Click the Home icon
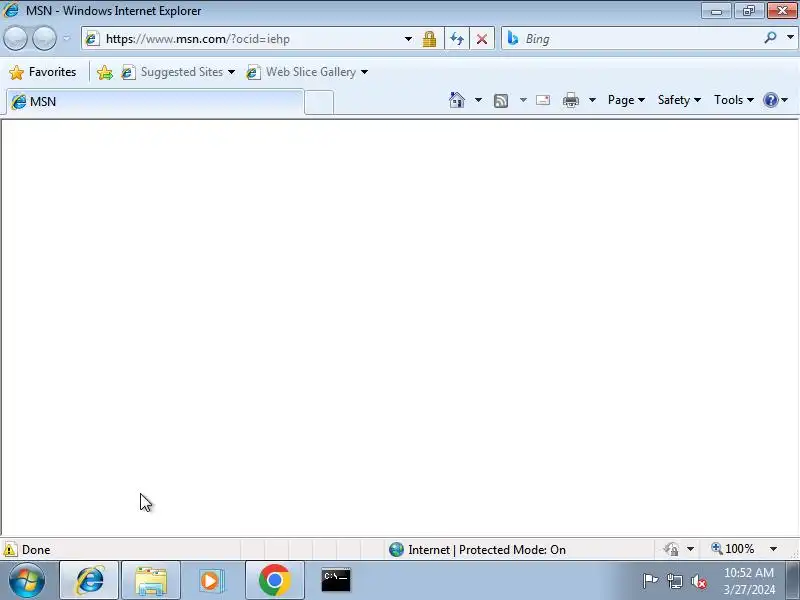 (x=457, y=100)
